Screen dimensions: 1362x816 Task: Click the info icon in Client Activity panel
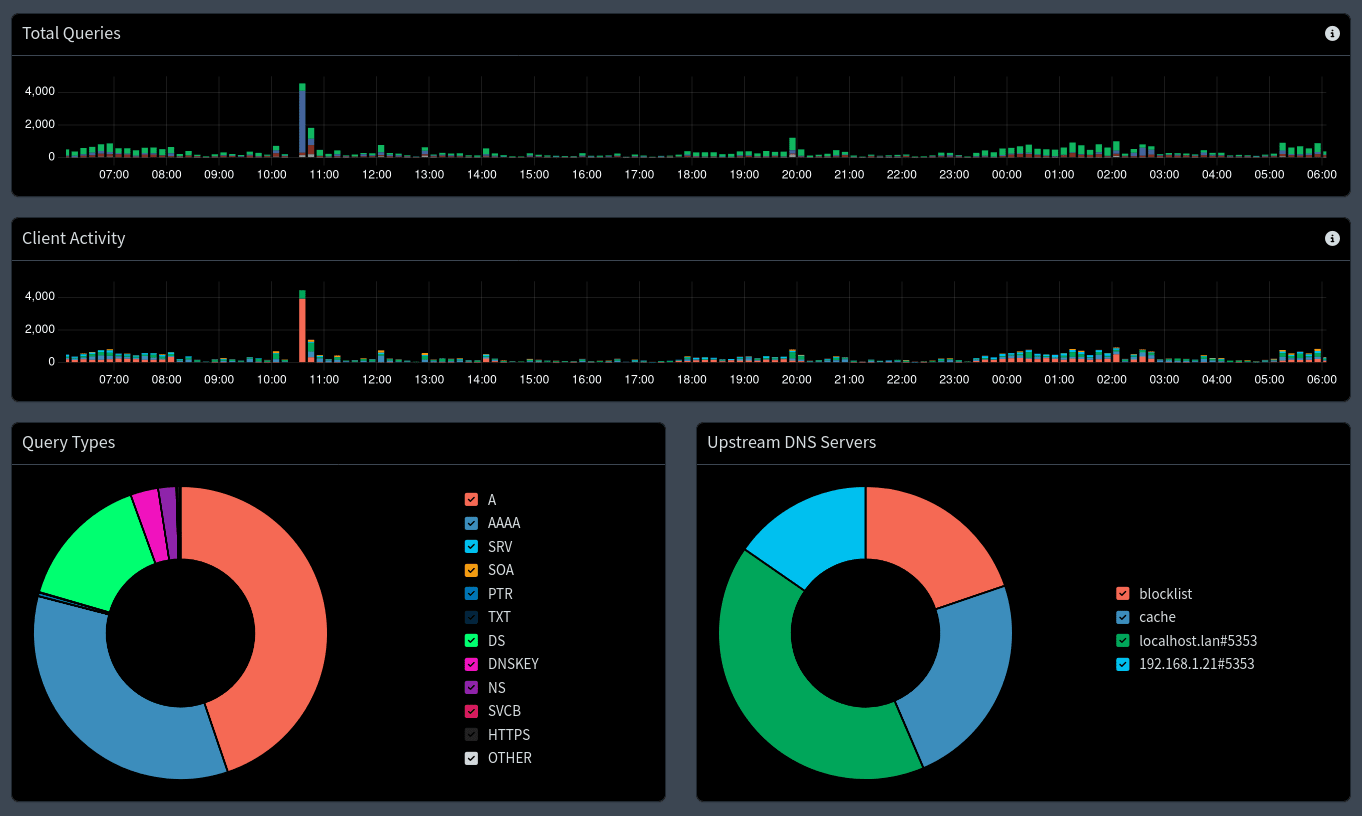tap(1332, 238)
